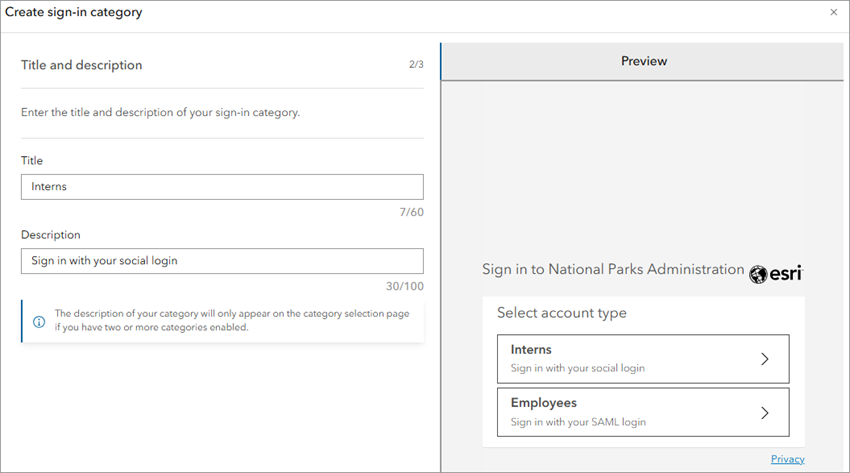
Task: Click into the Description input field
Action: click(x=222, y=261)
